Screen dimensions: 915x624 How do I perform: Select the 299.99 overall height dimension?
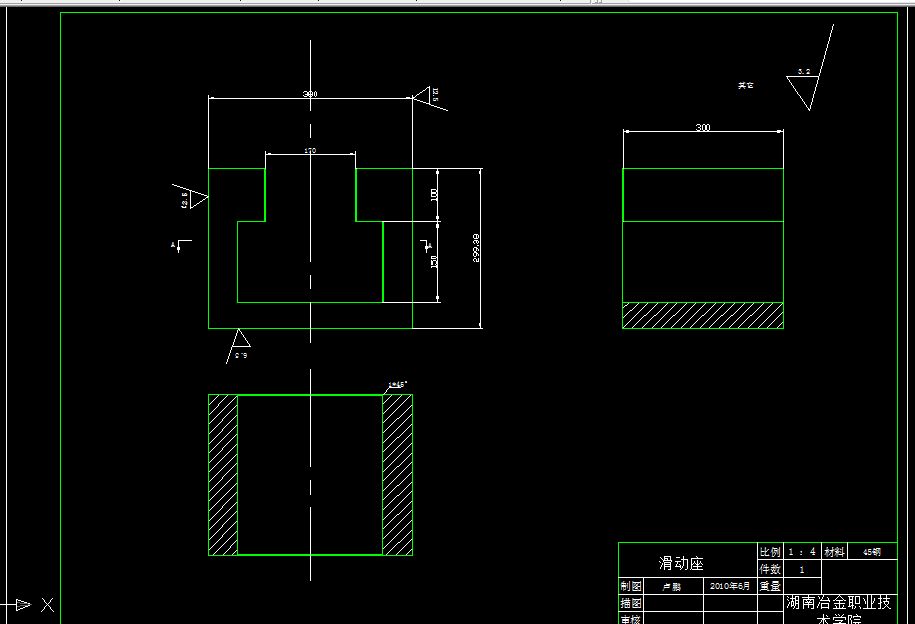476,247
